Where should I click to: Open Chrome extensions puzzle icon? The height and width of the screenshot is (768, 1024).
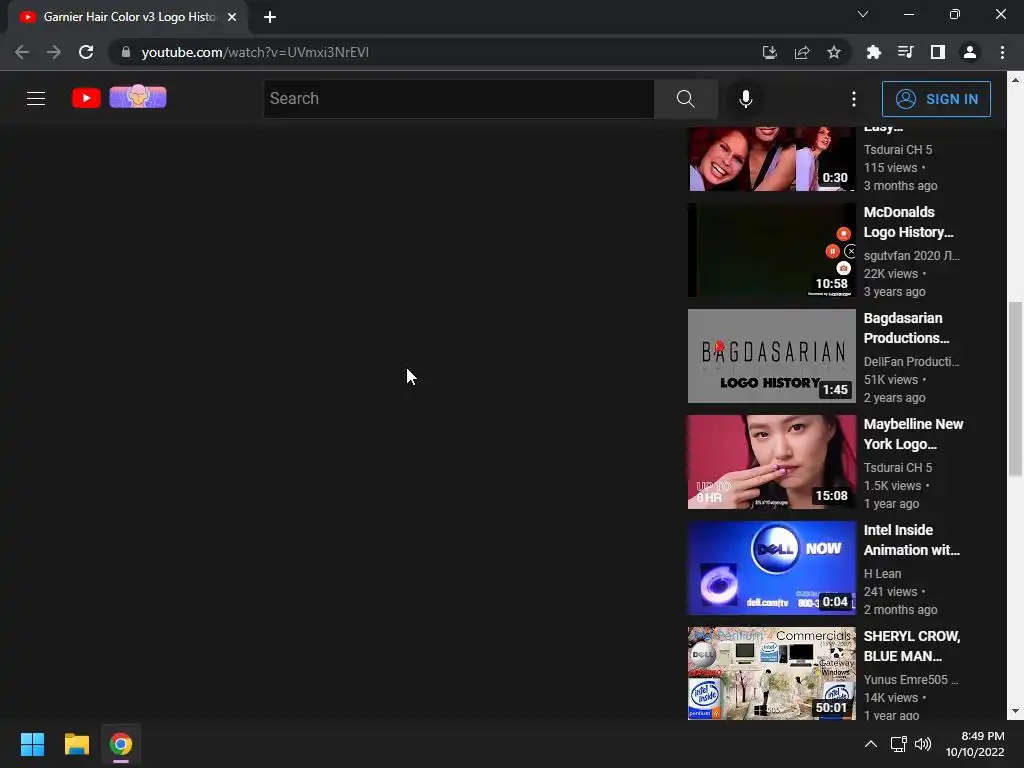point(873,52)
